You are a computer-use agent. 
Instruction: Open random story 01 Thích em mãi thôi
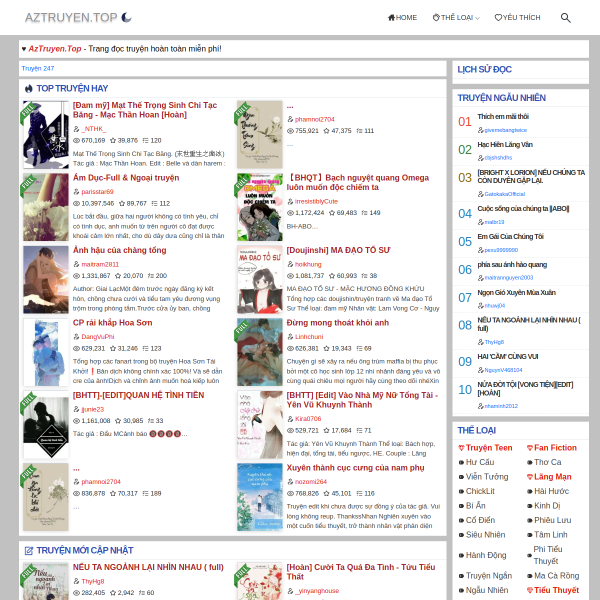point(503,117)
